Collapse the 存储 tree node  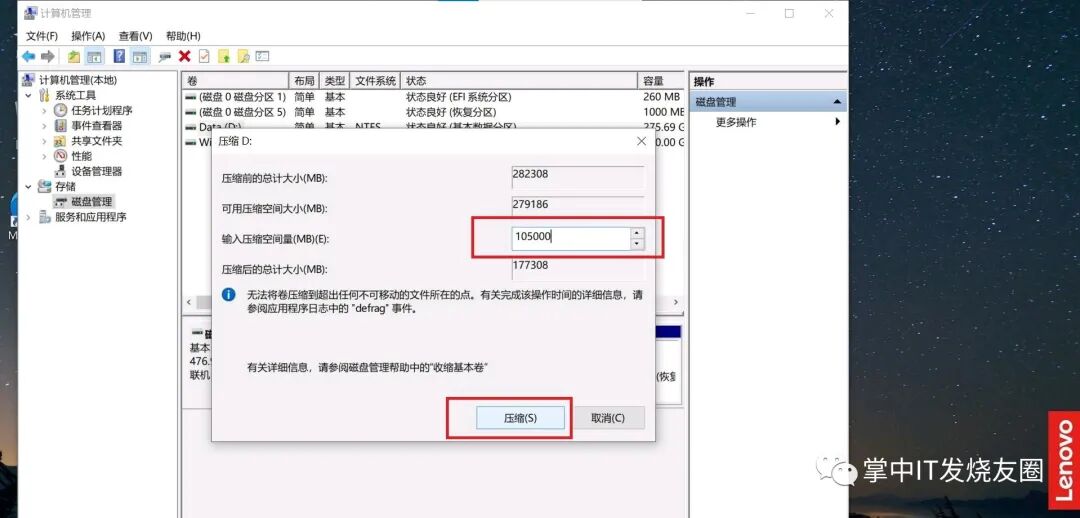[29, 186]
